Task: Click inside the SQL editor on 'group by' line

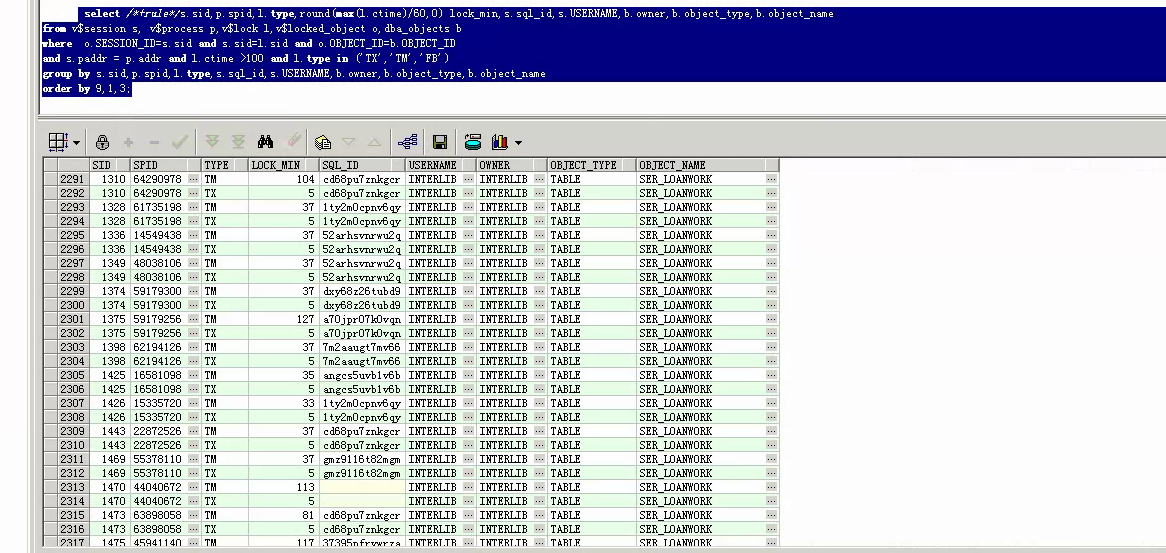Action: click(300, 74)
